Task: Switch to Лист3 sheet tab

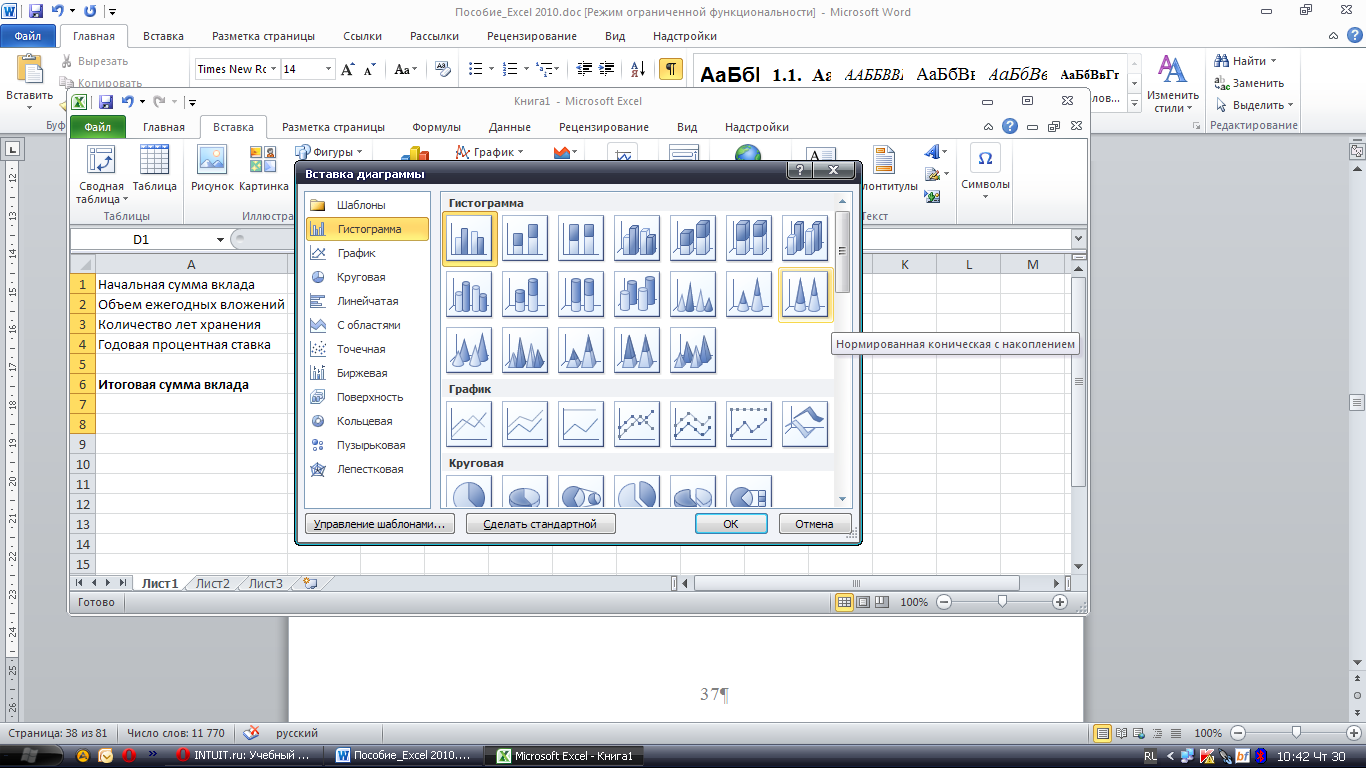Action: click(x=265, y=583)
